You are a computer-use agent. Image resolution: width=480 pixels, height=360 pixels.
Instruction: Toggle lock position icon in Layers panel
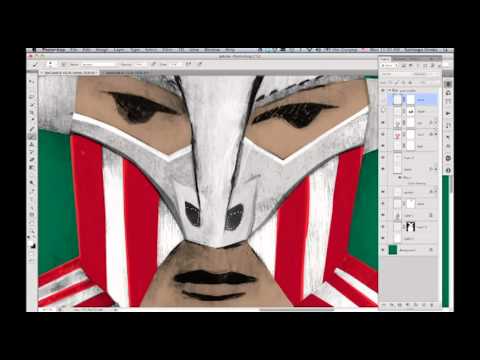404,82
